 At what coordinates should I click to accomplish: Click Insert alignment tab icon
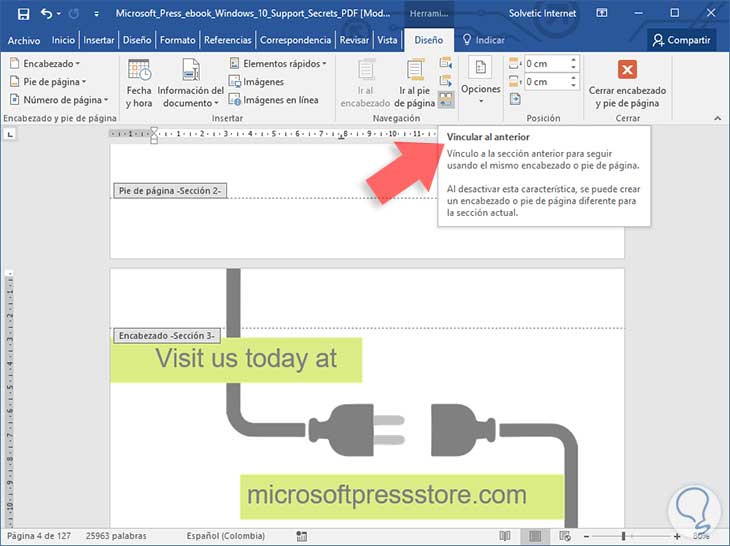pyautogui.click(x=515, y=99)
